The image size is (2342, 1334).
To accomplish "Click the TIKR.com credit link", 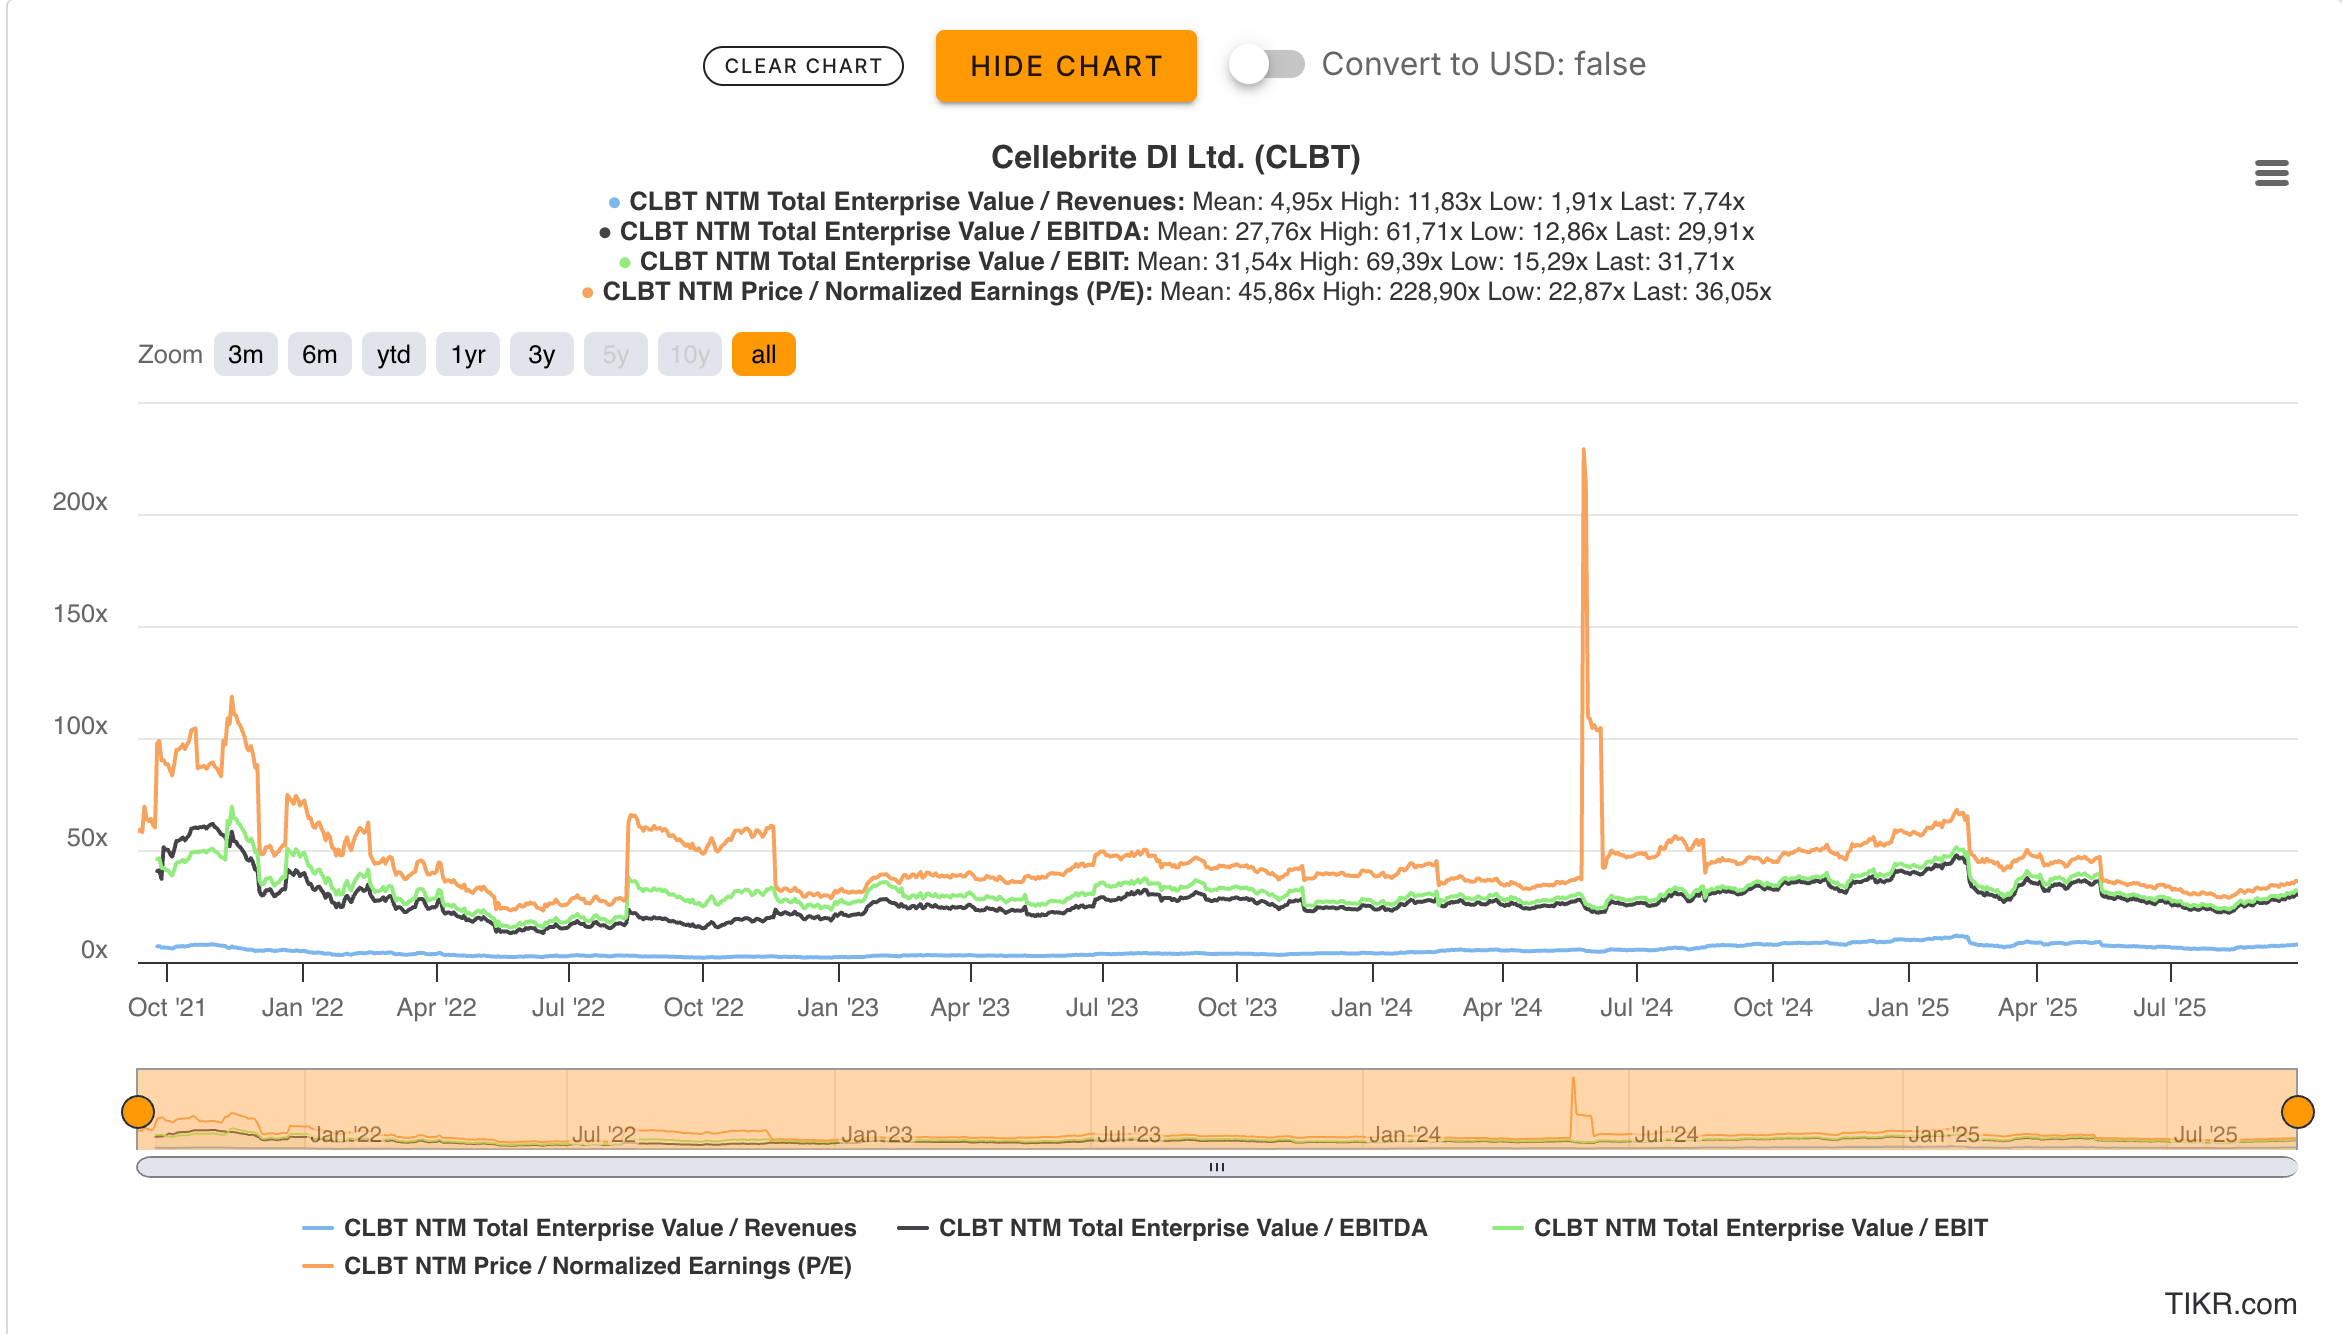I will [2229, 1304].
